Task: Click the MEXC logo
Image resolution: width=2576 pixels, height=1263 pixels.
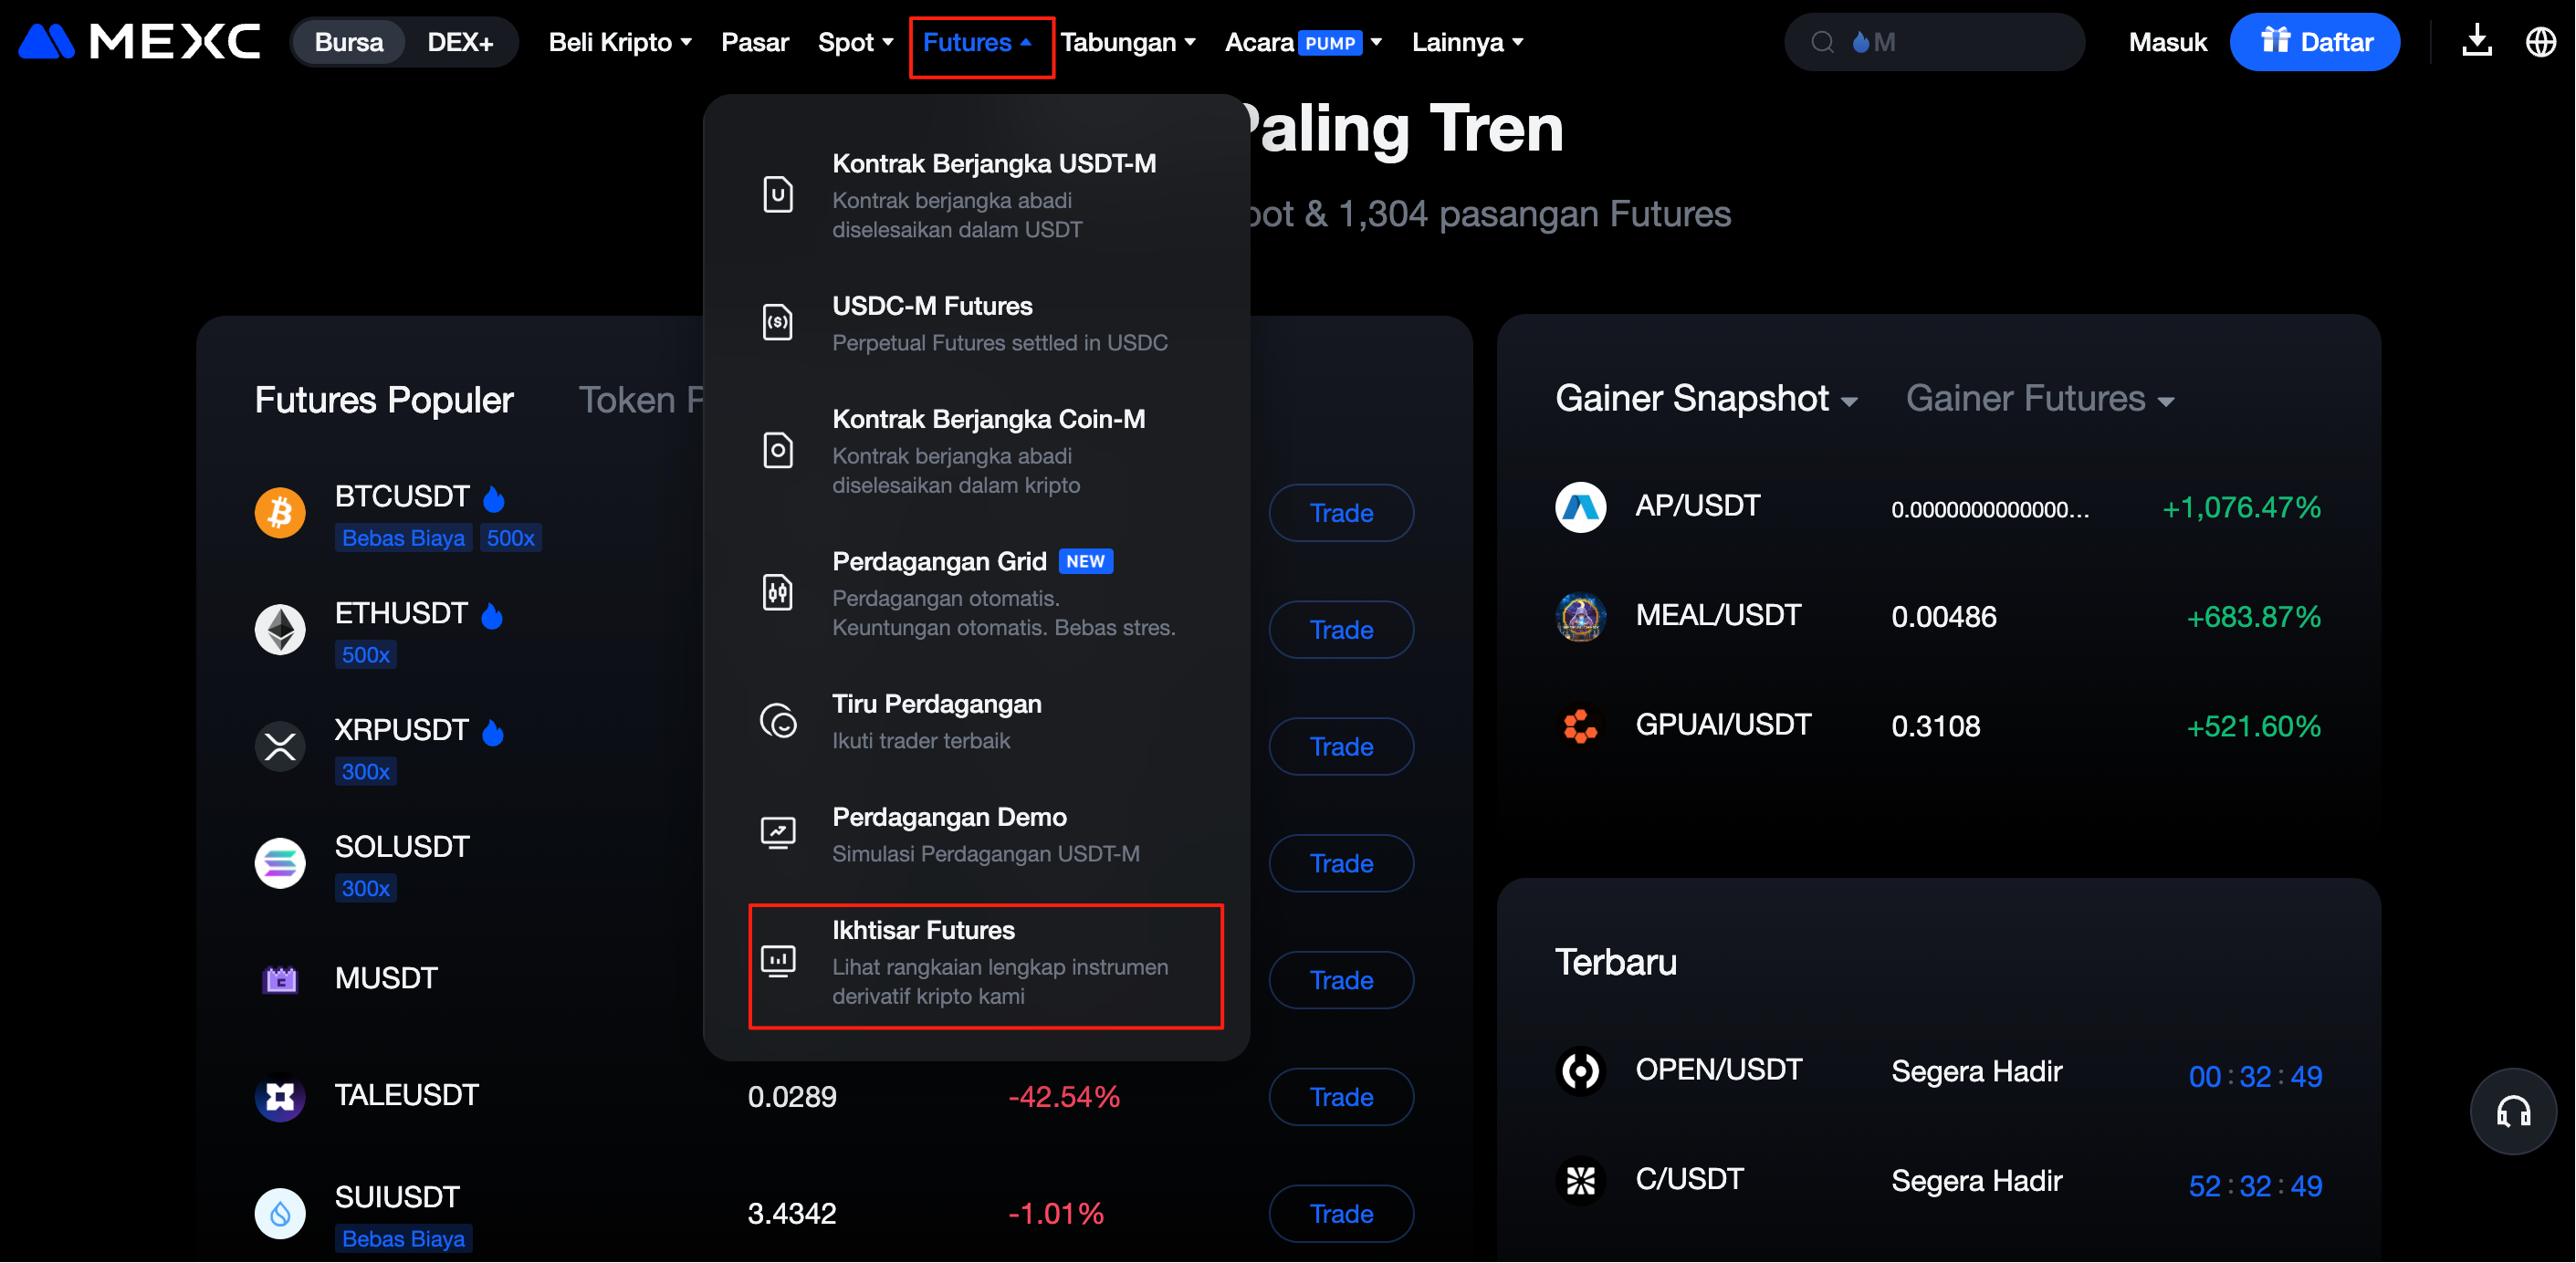Action: (x=140, y=42)
